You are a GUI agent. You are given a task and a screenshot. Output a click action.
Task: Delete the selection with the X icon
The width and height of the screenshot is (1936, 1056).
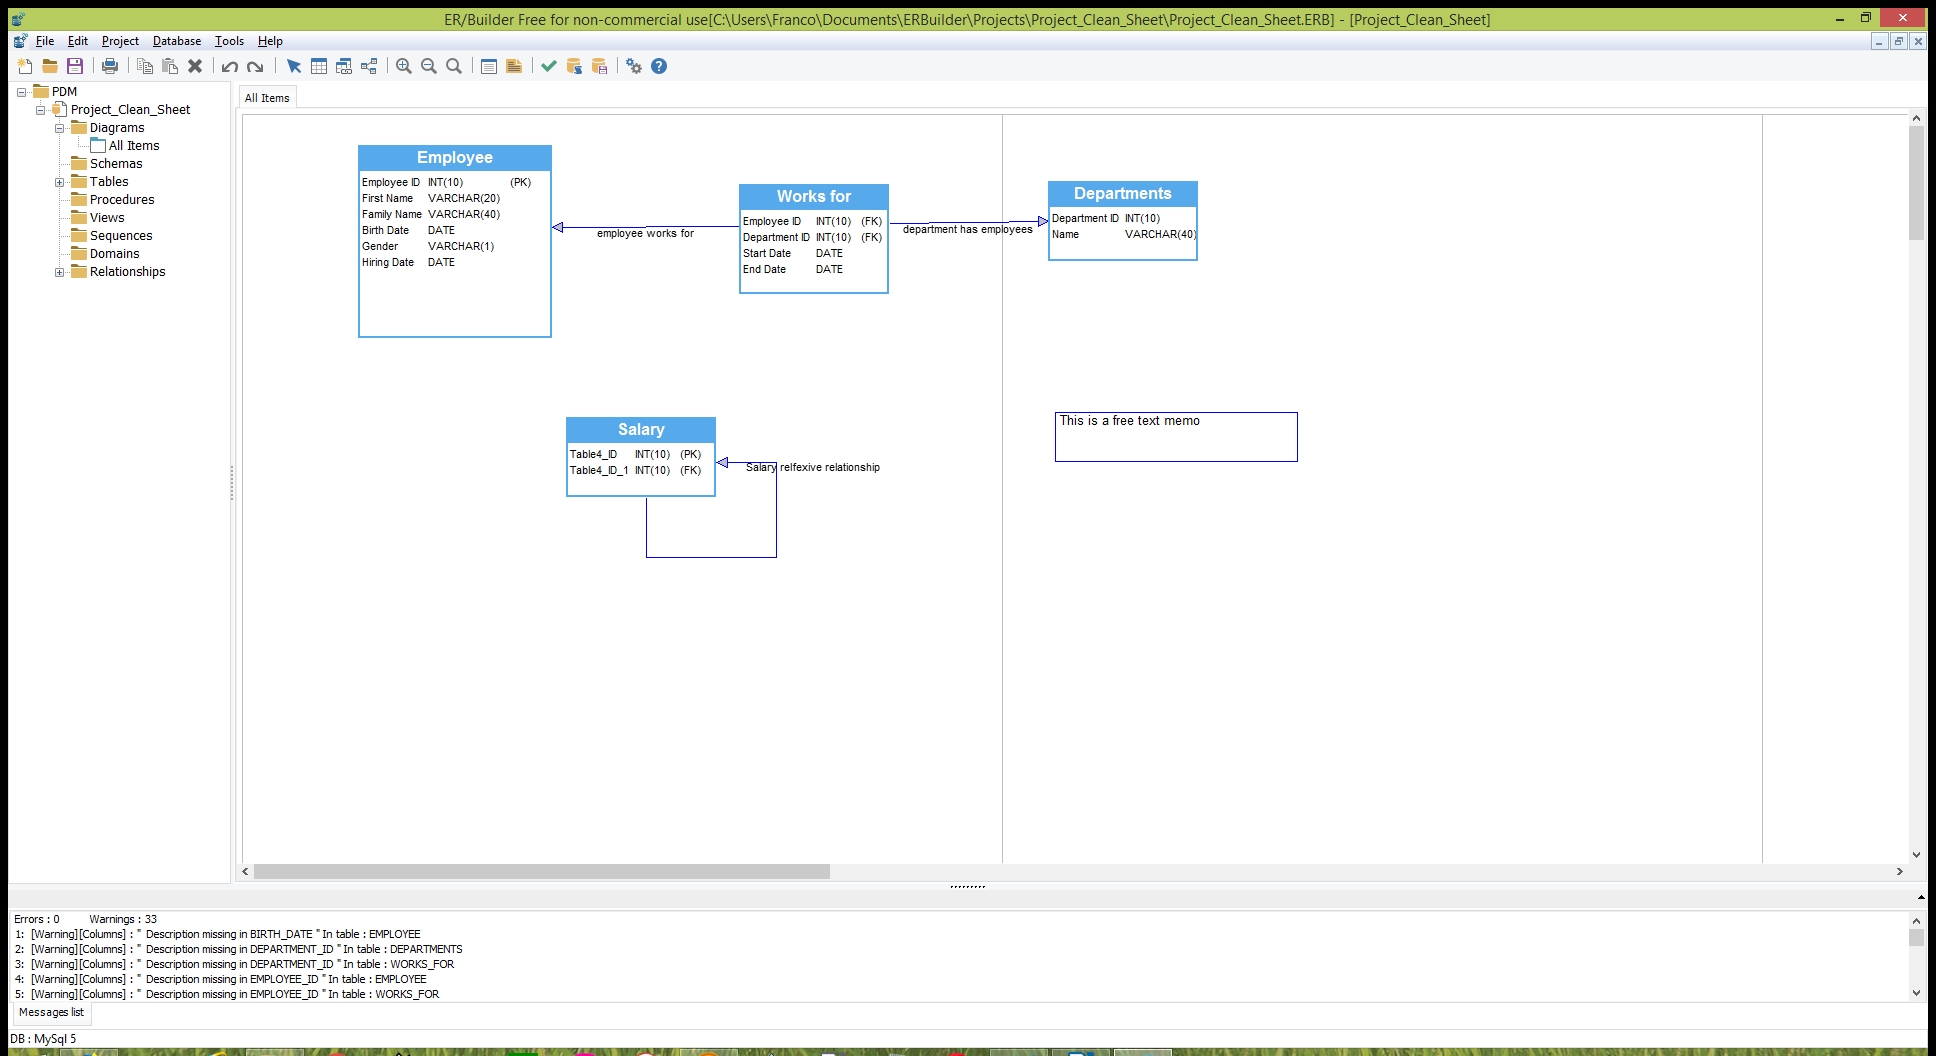(195, 66)
